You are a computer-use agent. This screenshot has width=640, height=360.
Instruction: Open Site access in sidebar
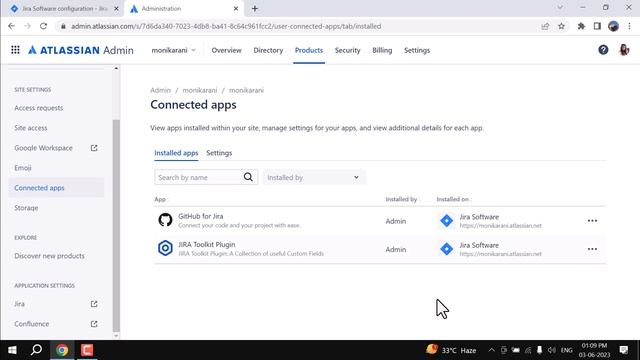(x=31, y=128)
